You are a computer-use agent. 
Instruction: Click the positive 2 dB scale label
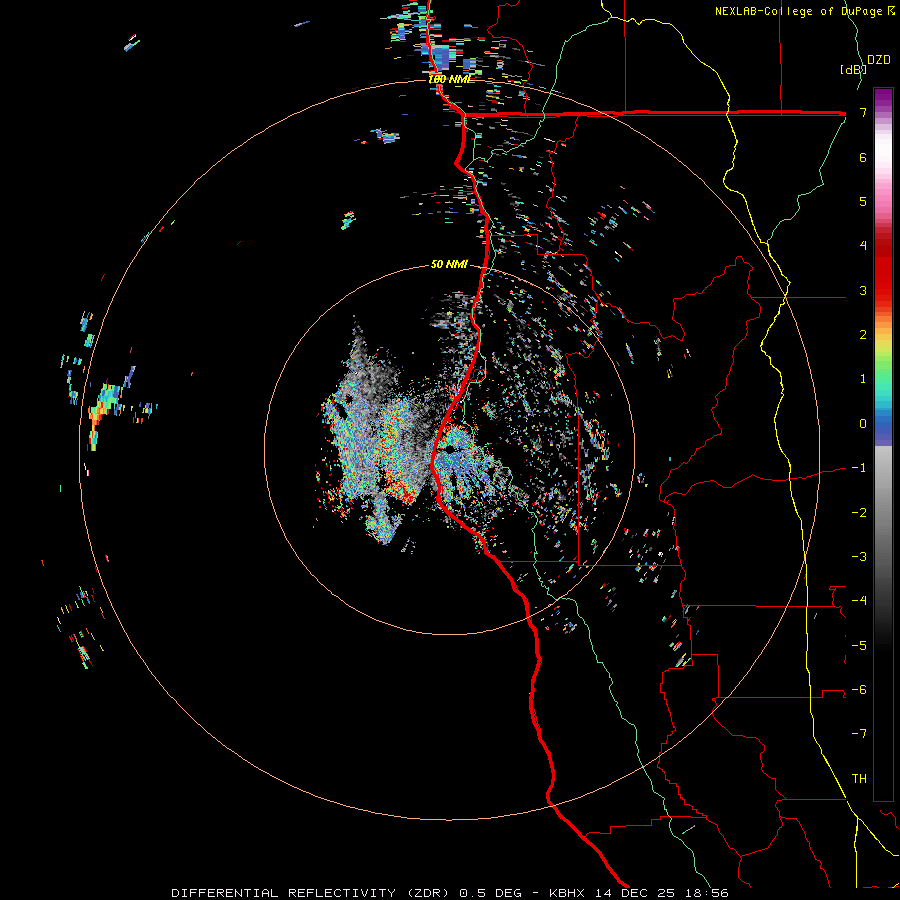coord(863,335)
